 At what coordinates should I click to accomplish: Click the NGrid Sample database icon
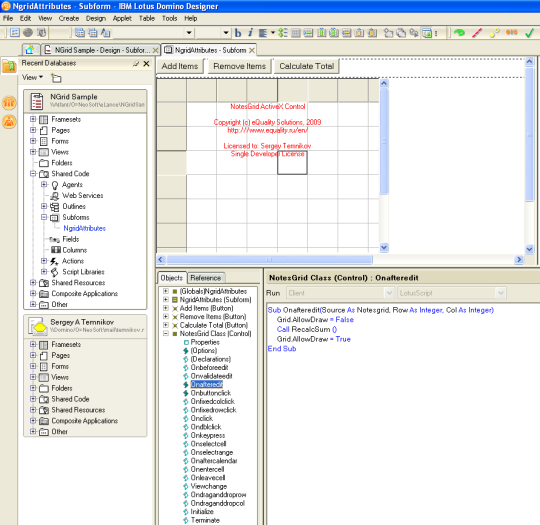click(x=37, y=101)
